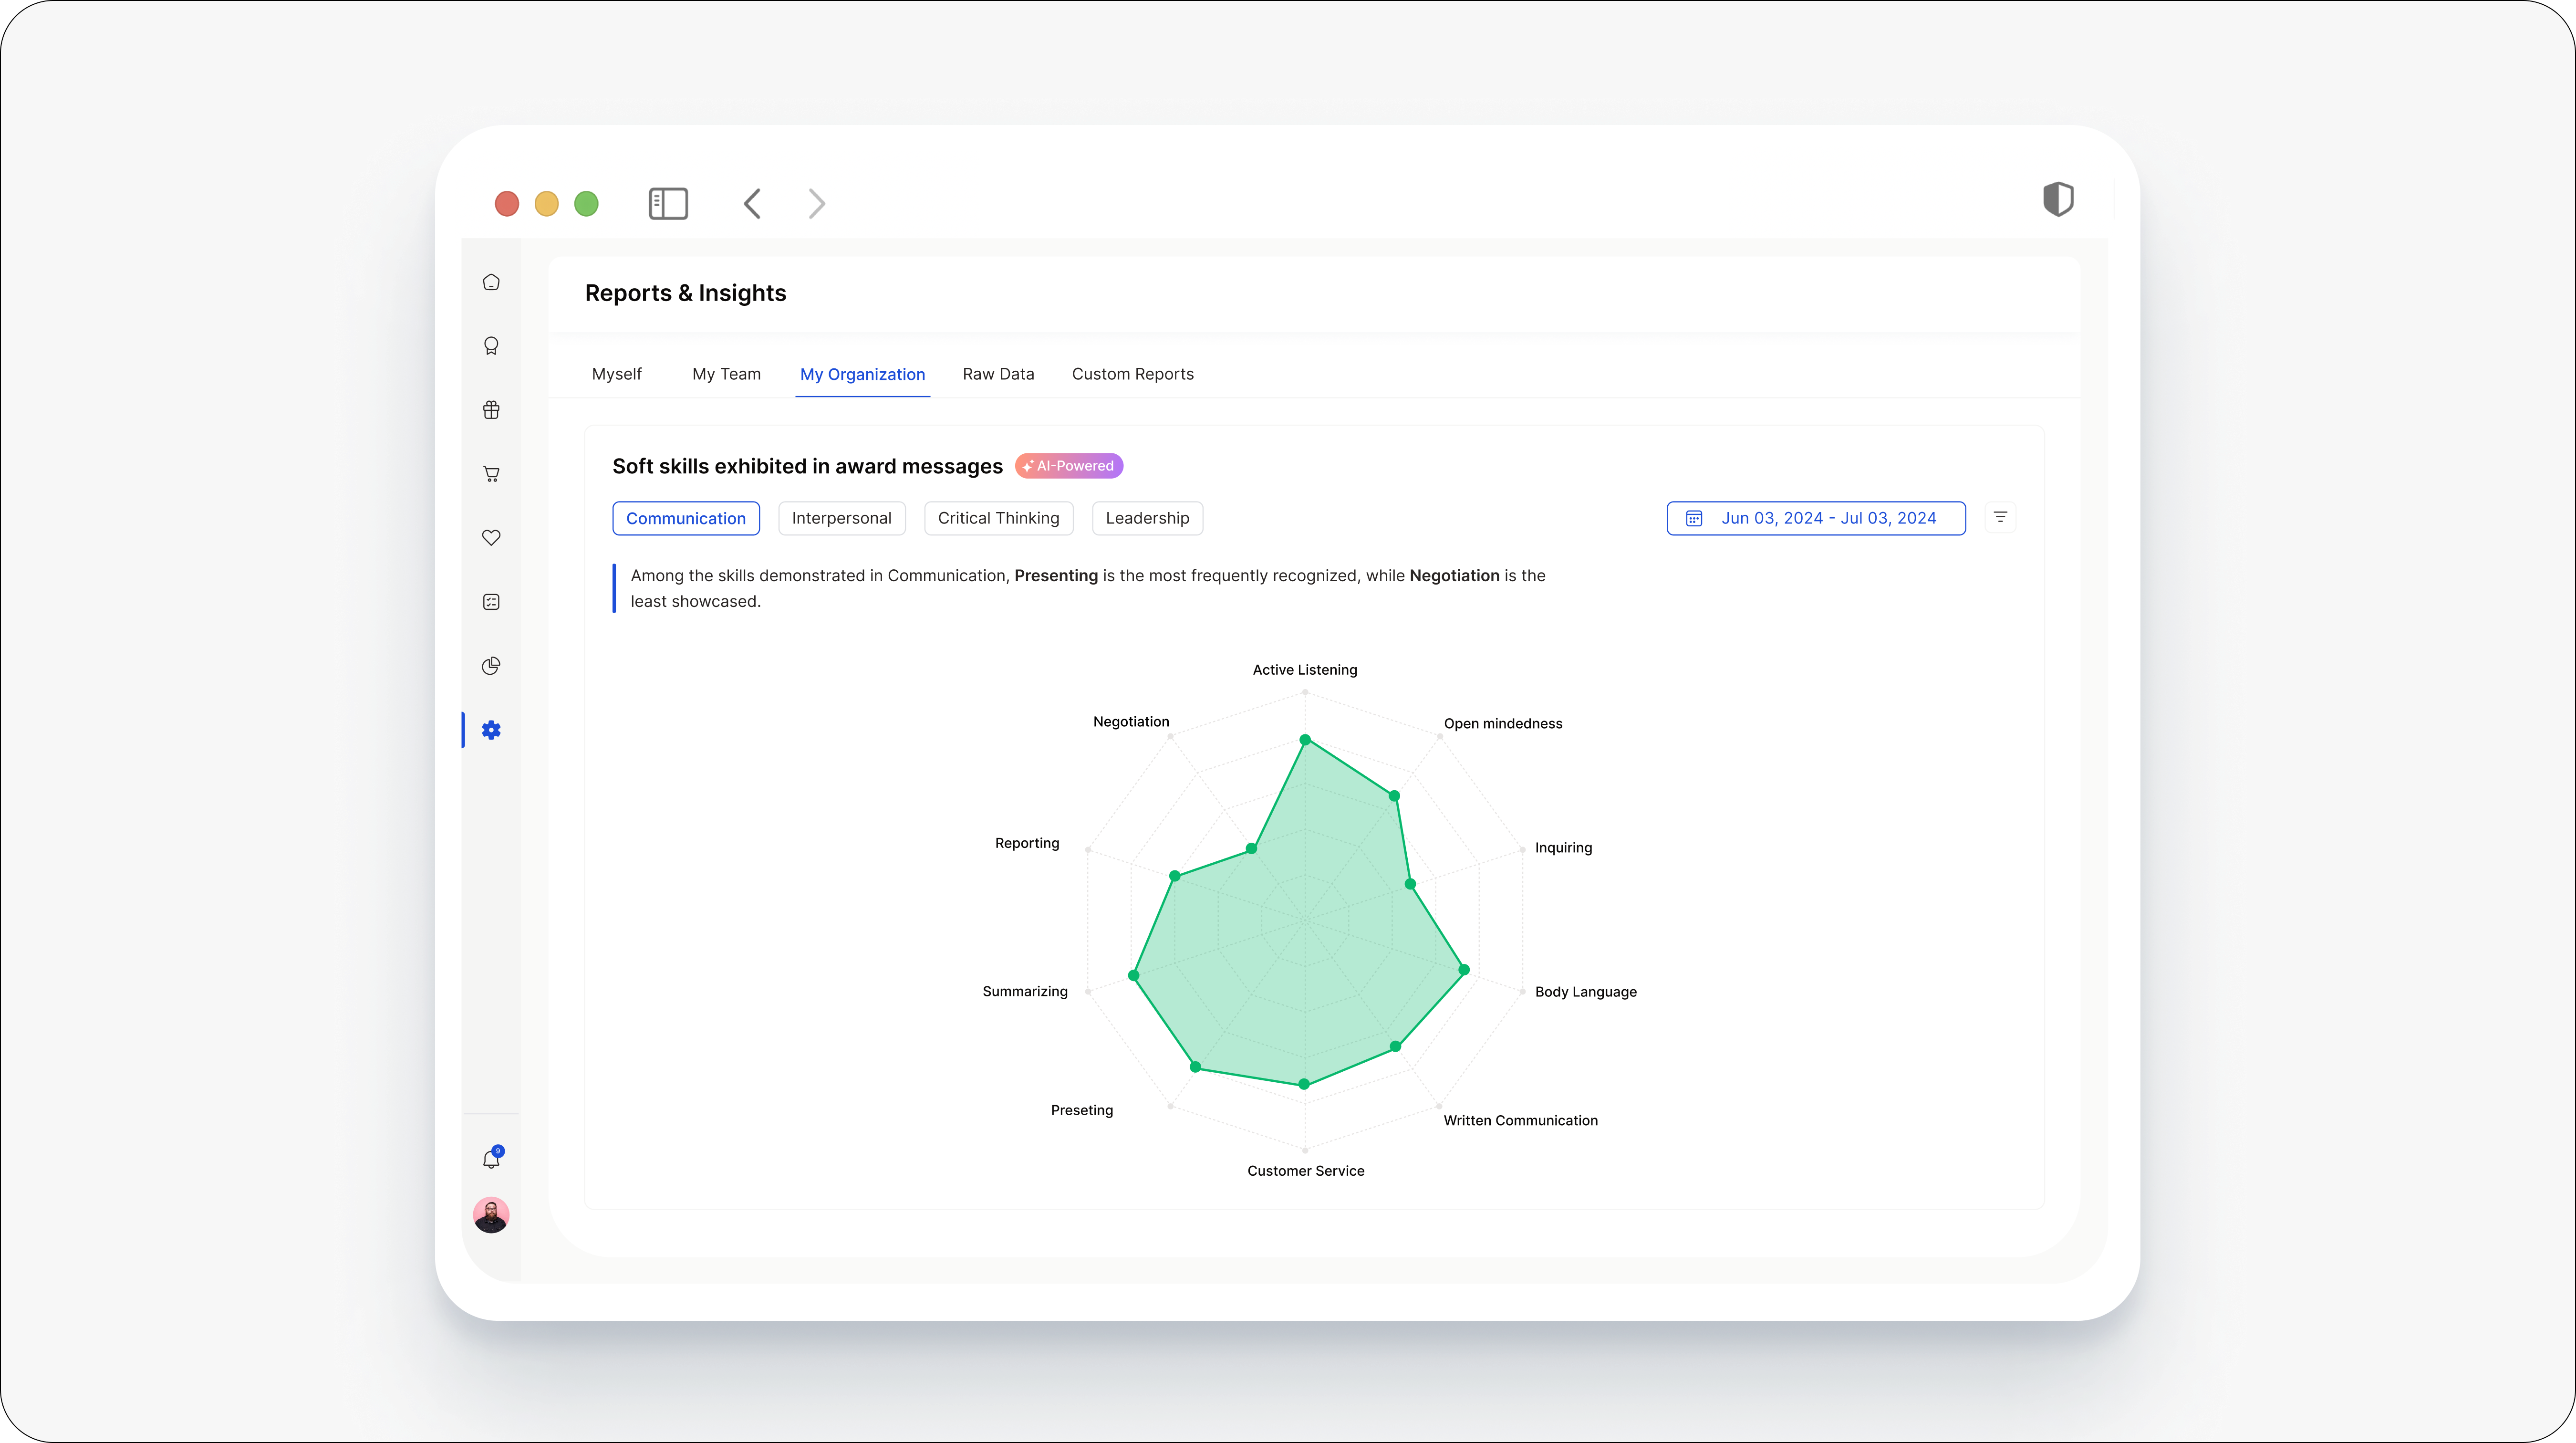The image size is (2576, 1443).
Task: Select the Interpersonal skill filter
Action: 841,518
